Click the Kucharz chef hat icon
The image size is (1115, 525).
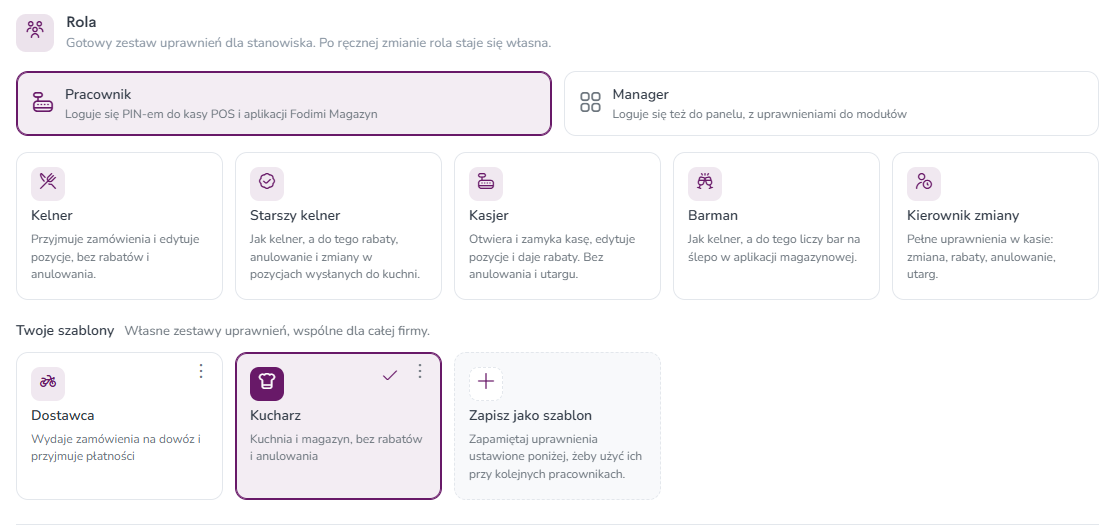(267, 383)
